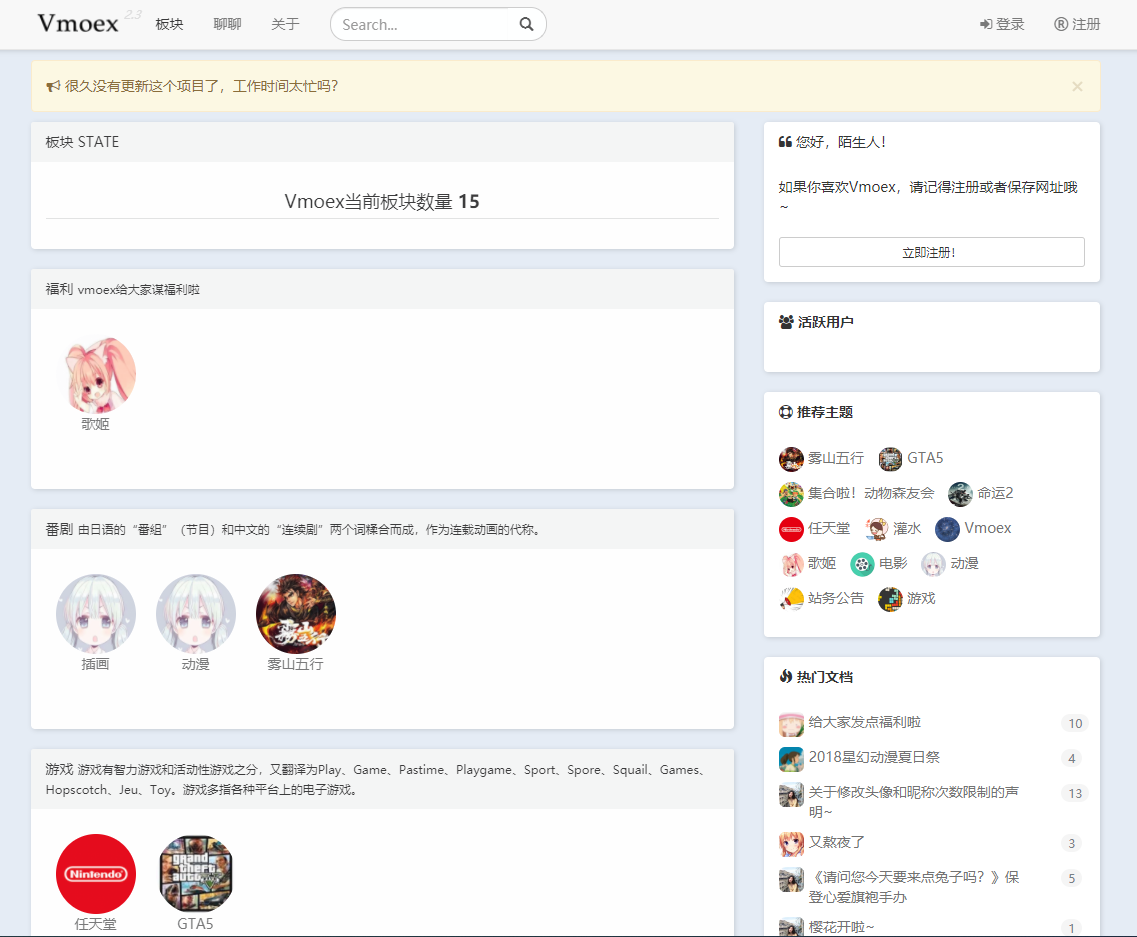Open the 雾山五行 board avatar in 番剧 section

click(296, 614)
